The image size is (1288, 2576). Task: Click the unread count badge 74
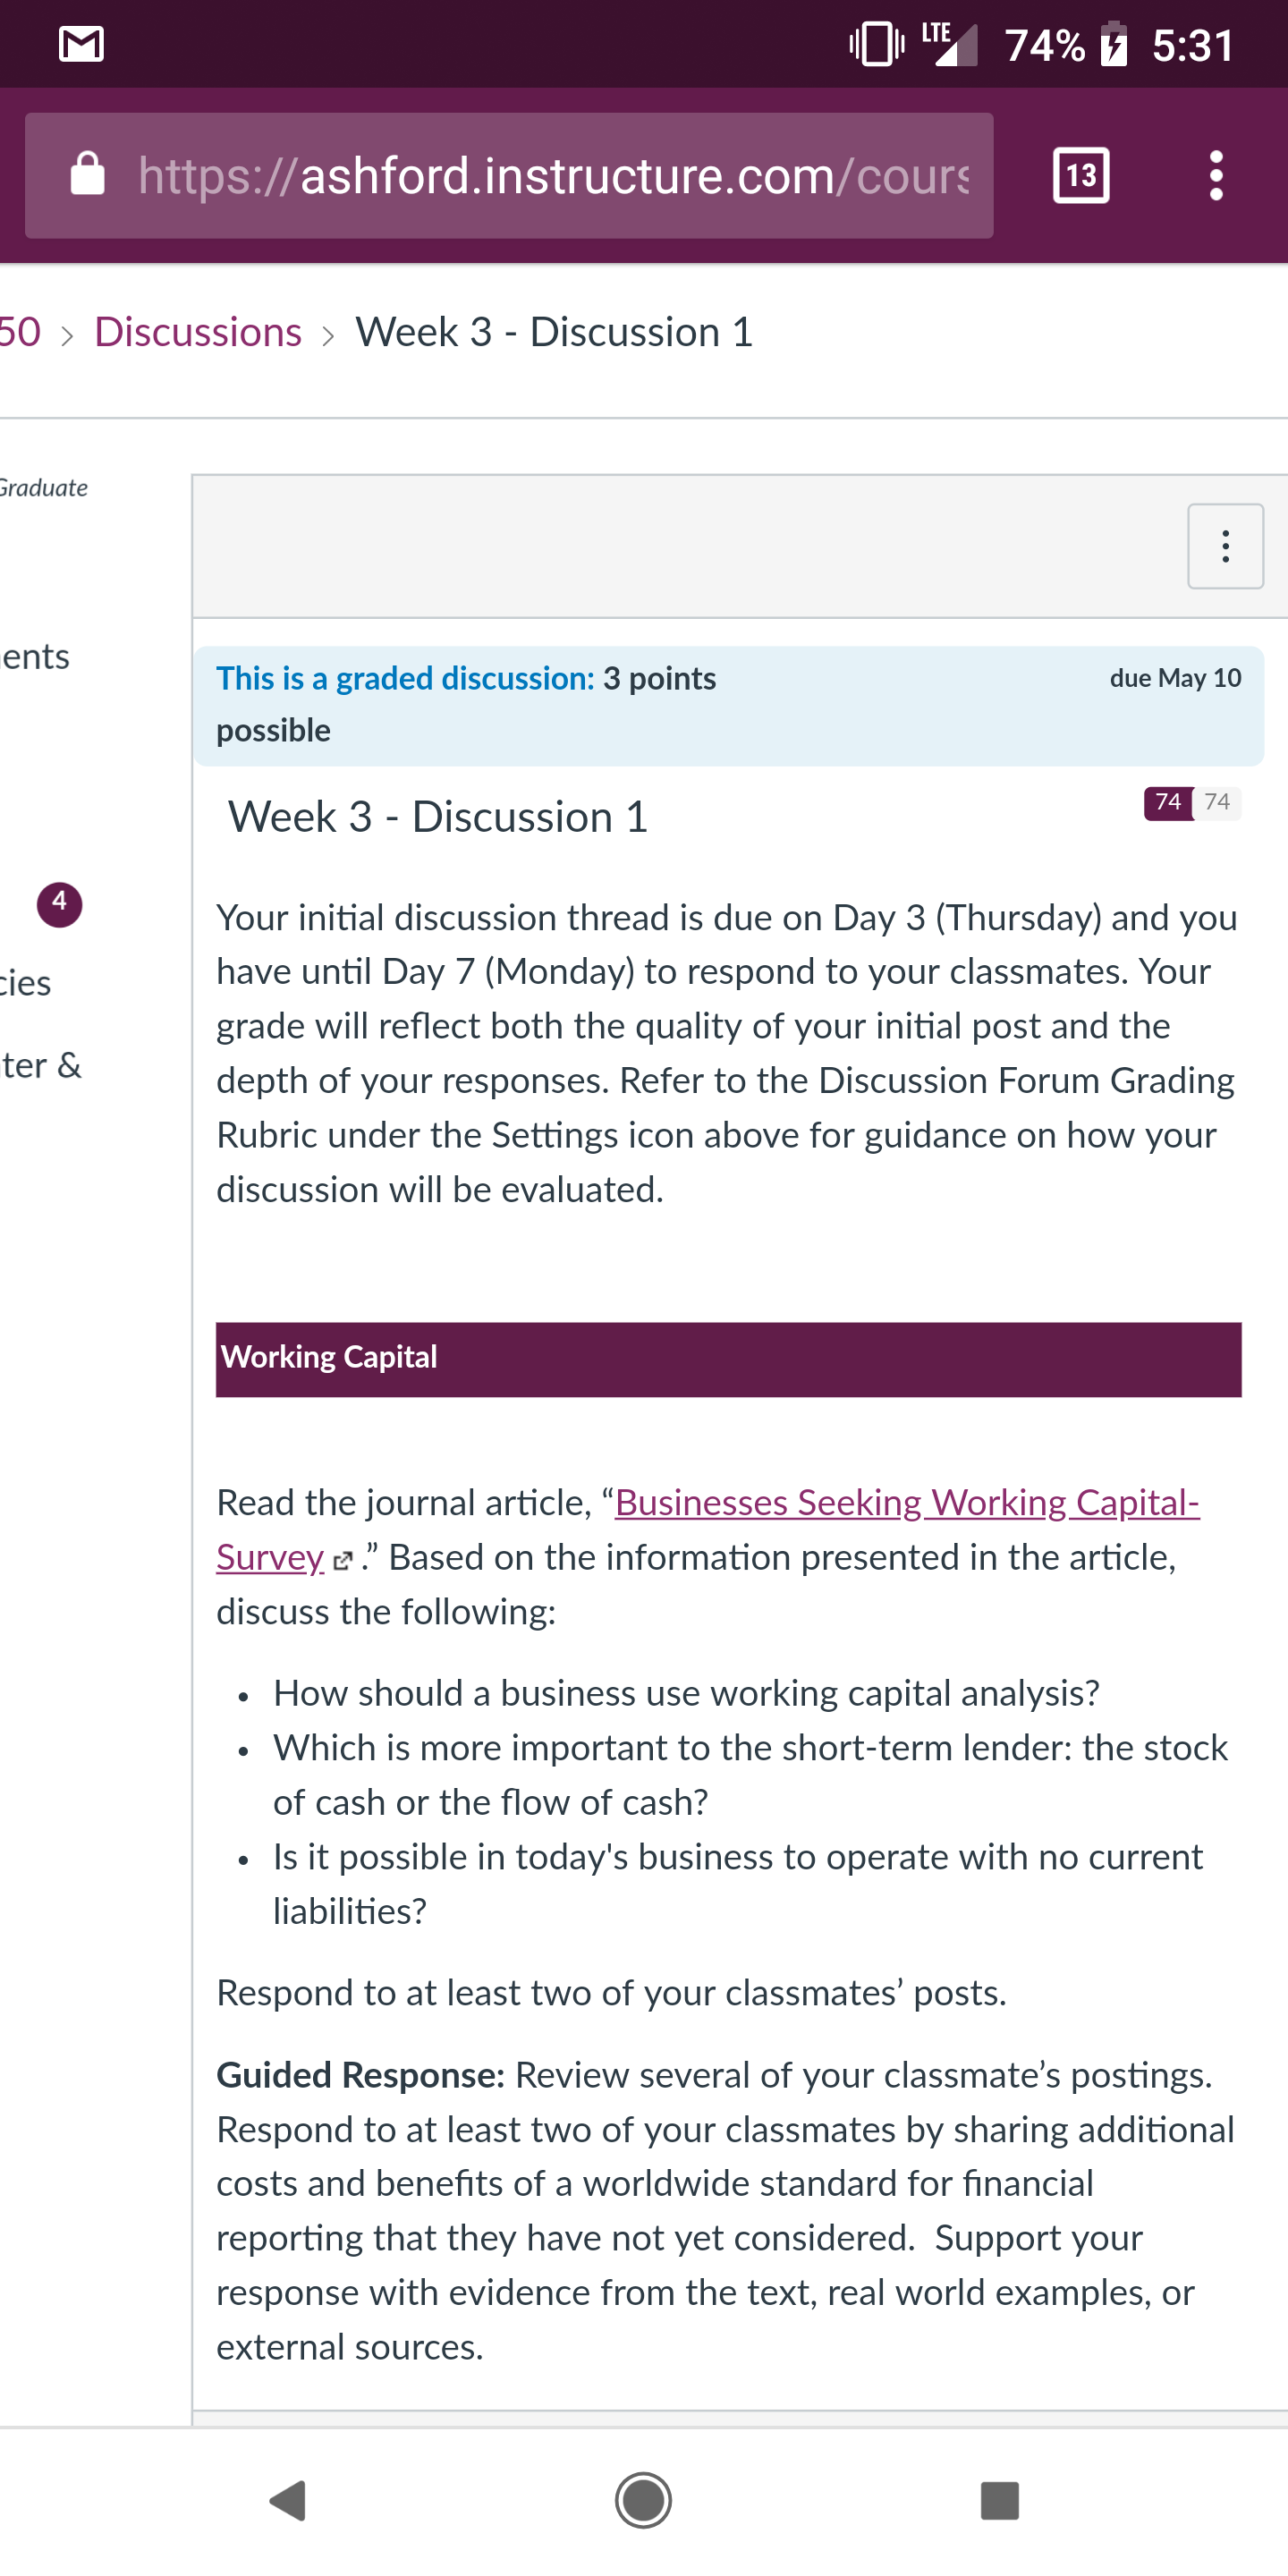[1168, 802]
